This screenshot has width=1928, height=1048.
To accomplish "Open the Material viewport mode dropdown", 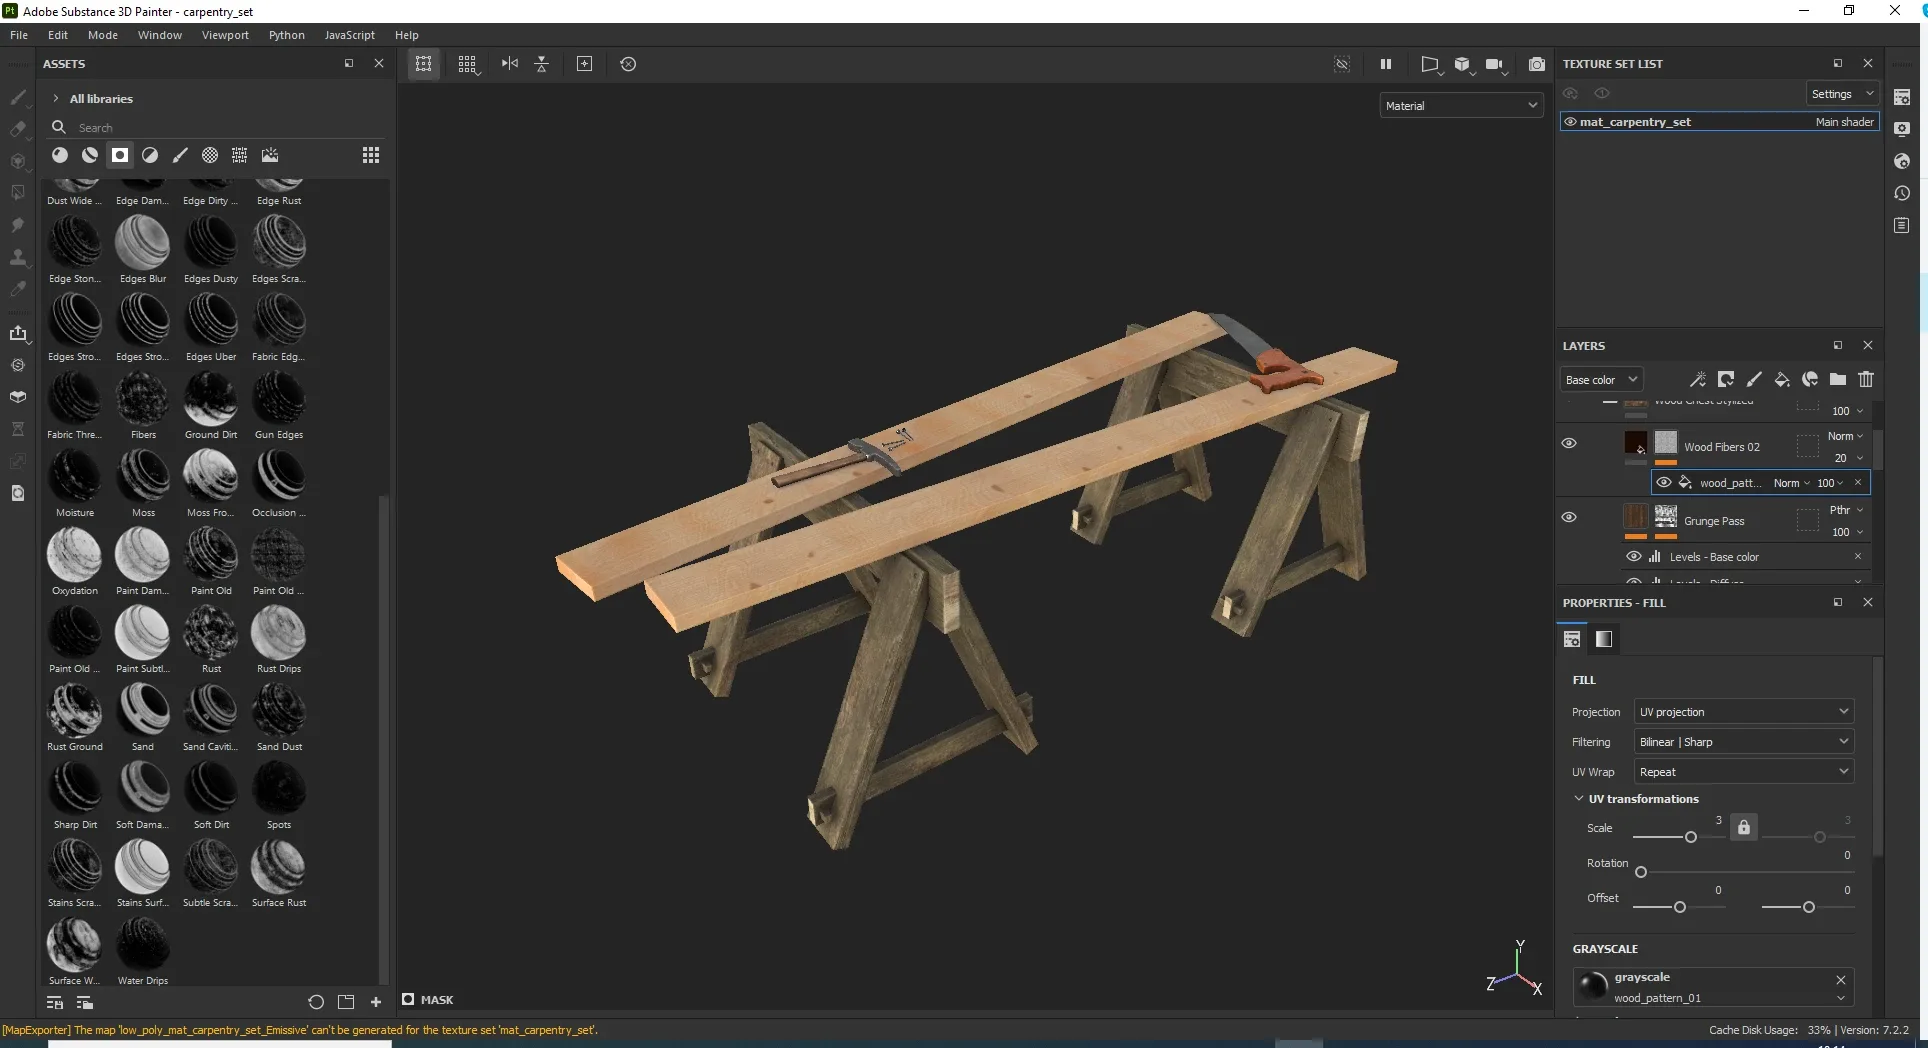I will click(x=1461, y=105).
